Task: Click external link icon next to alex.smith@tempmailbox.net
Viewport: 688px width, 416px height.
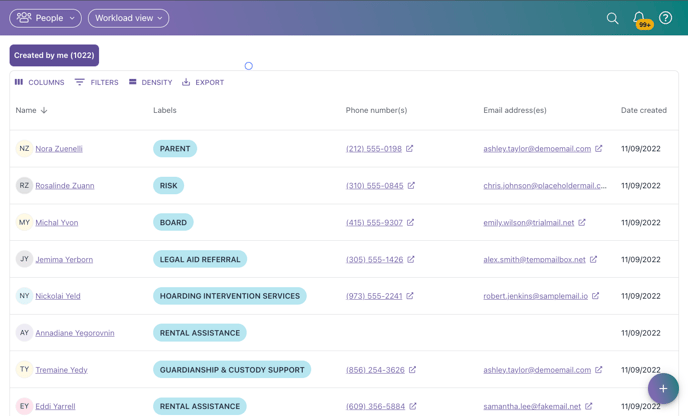Action: click(593, 259)
